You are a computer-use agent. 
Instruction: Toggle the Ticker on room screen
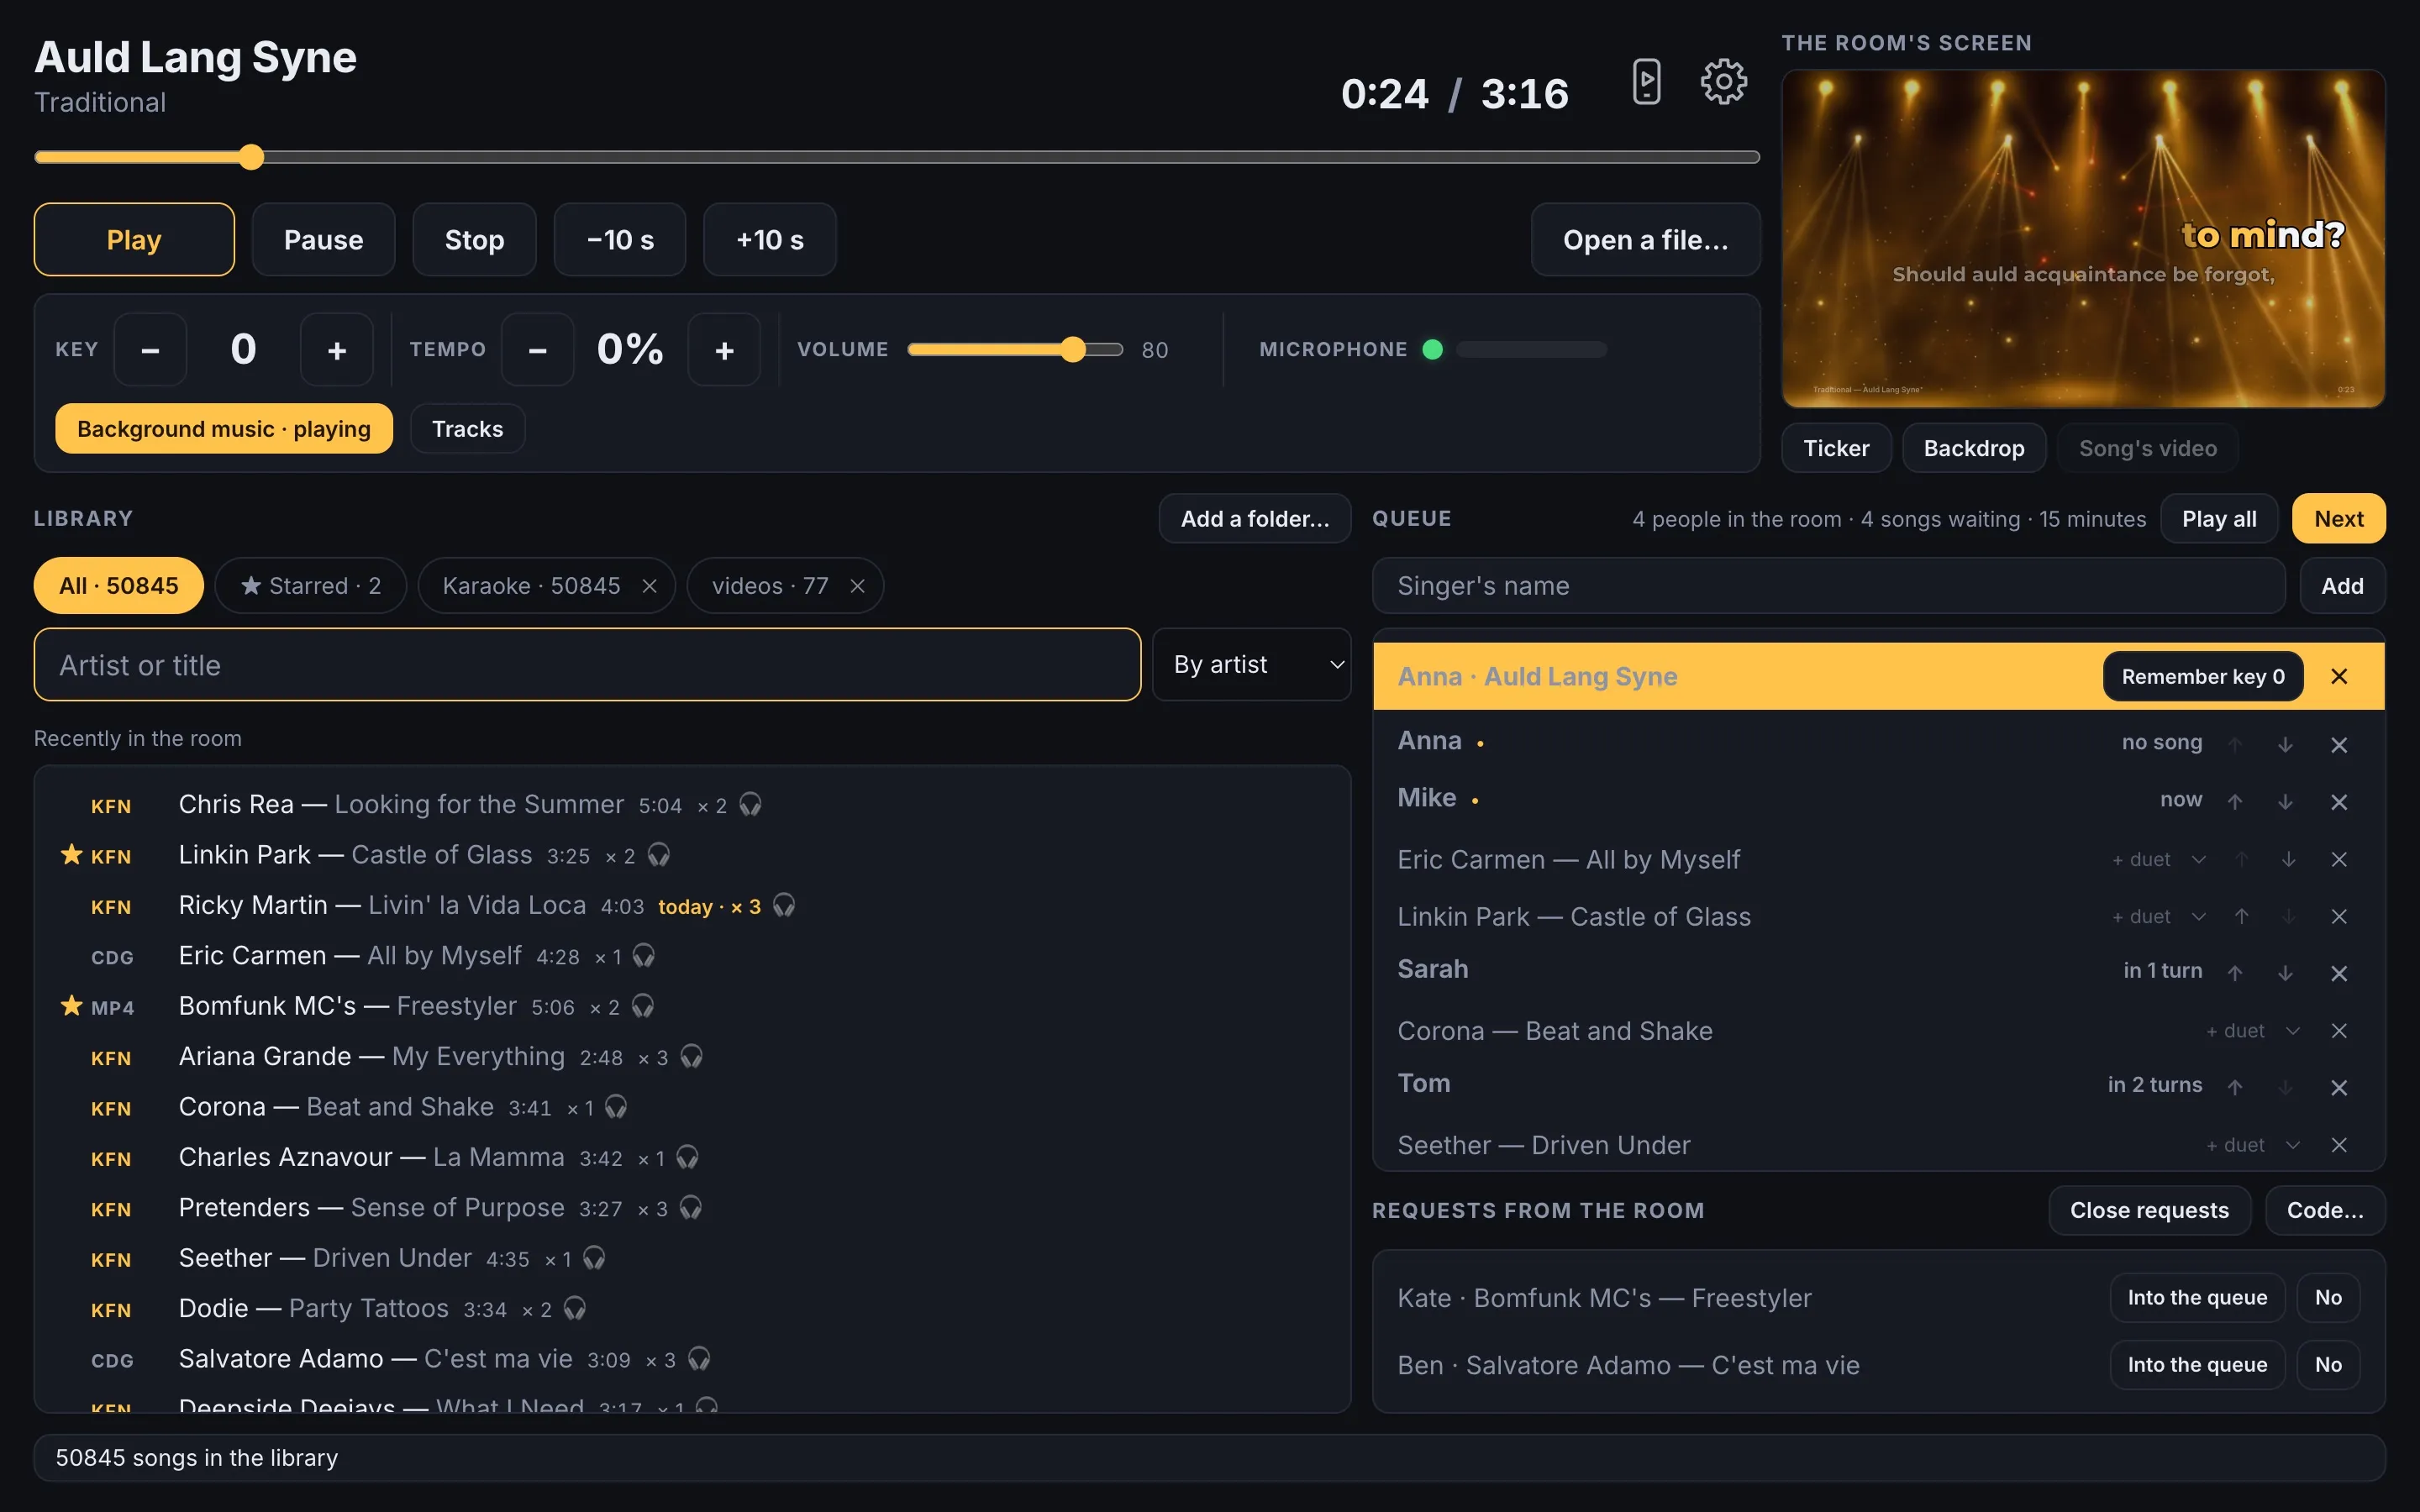pos(1836,448)
